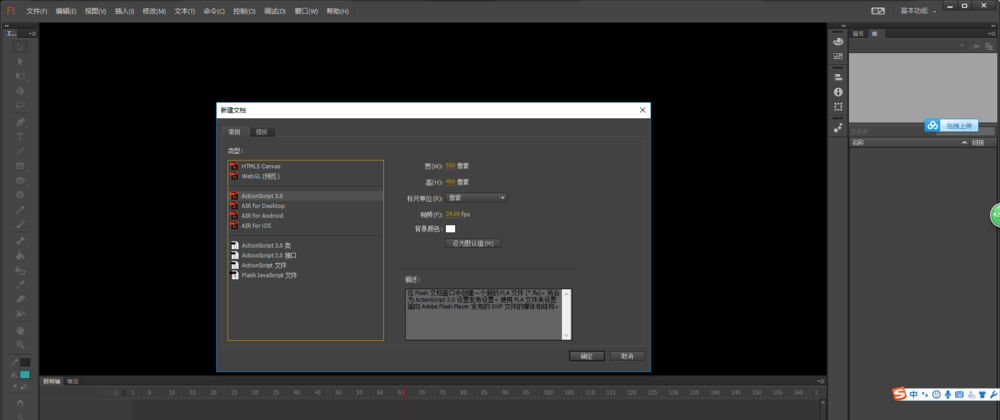
Task: Open the 基本功能 workspace dropdown
Action: 918,11
